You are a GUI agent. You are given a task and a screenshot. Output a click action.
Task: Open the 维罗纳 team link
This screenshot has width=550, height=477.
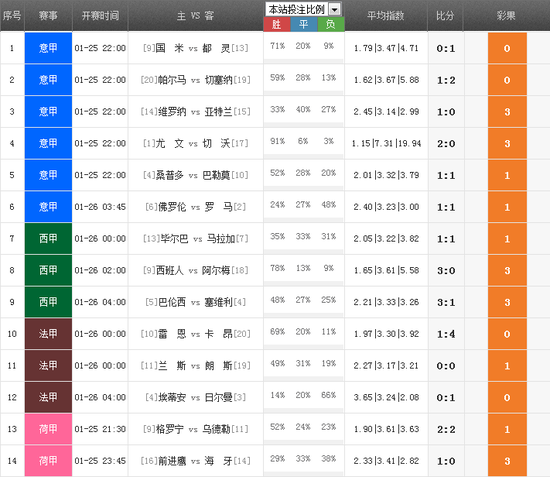tap(172, 112)
